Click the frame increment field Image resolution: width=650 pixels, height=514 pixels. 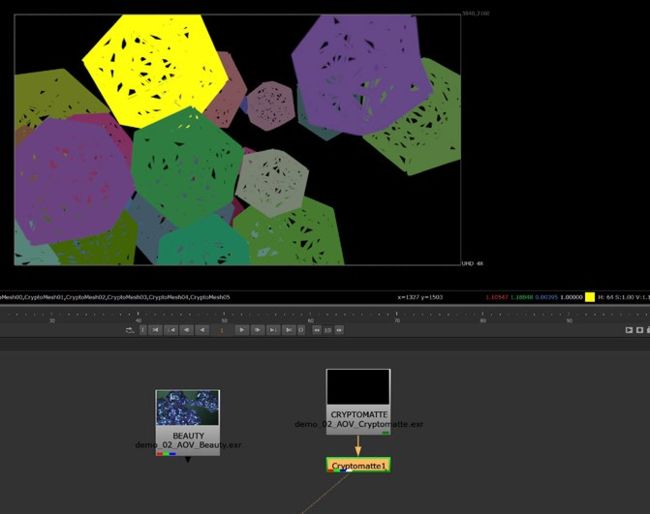(x=328, y=329)
